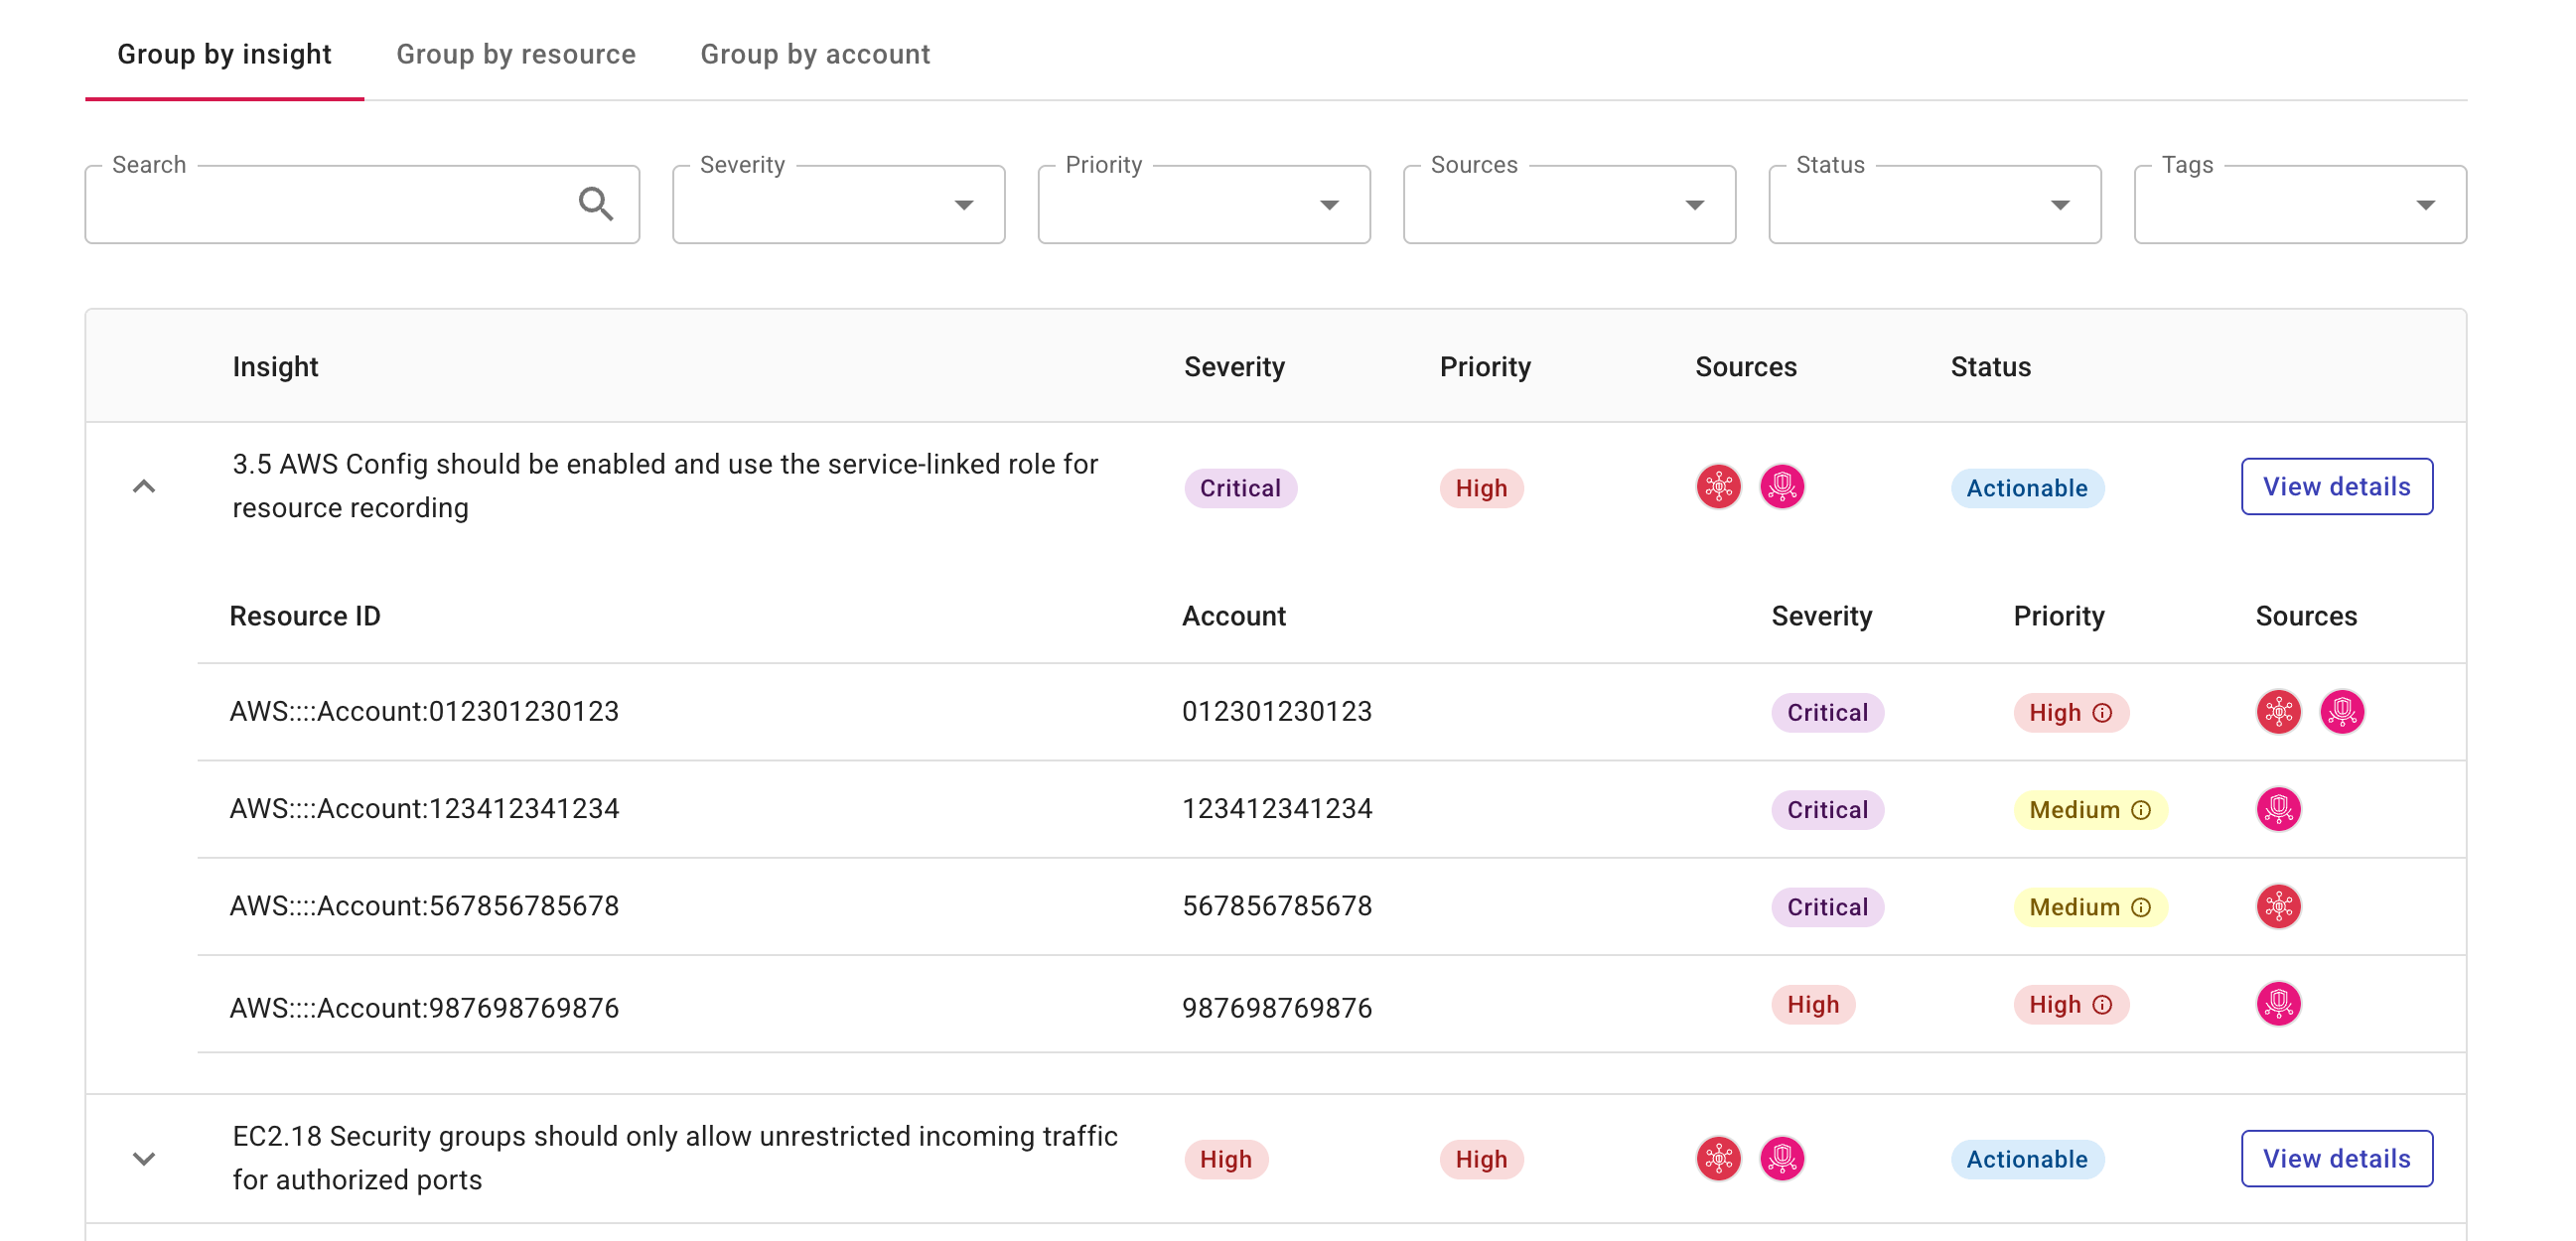Switch to the Group by resource tab
This screenshot has width=2576, height=1241.
(x=515, y=54)
